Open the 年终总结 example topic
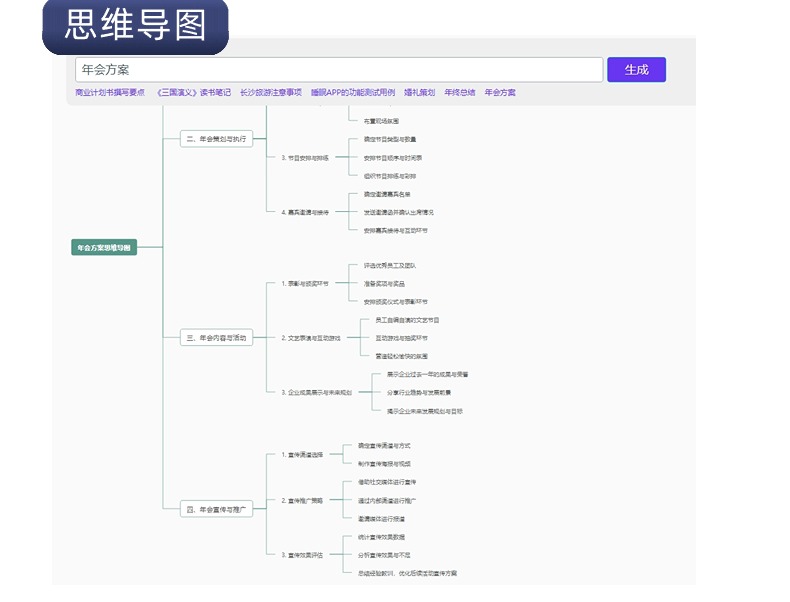790x602 pixels. pyautogui.click(x=459, y=93)
